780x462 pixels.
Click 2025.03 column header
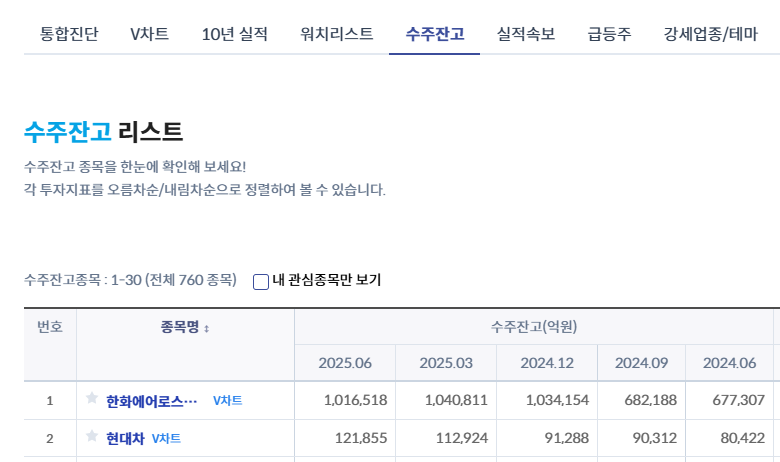446,362
